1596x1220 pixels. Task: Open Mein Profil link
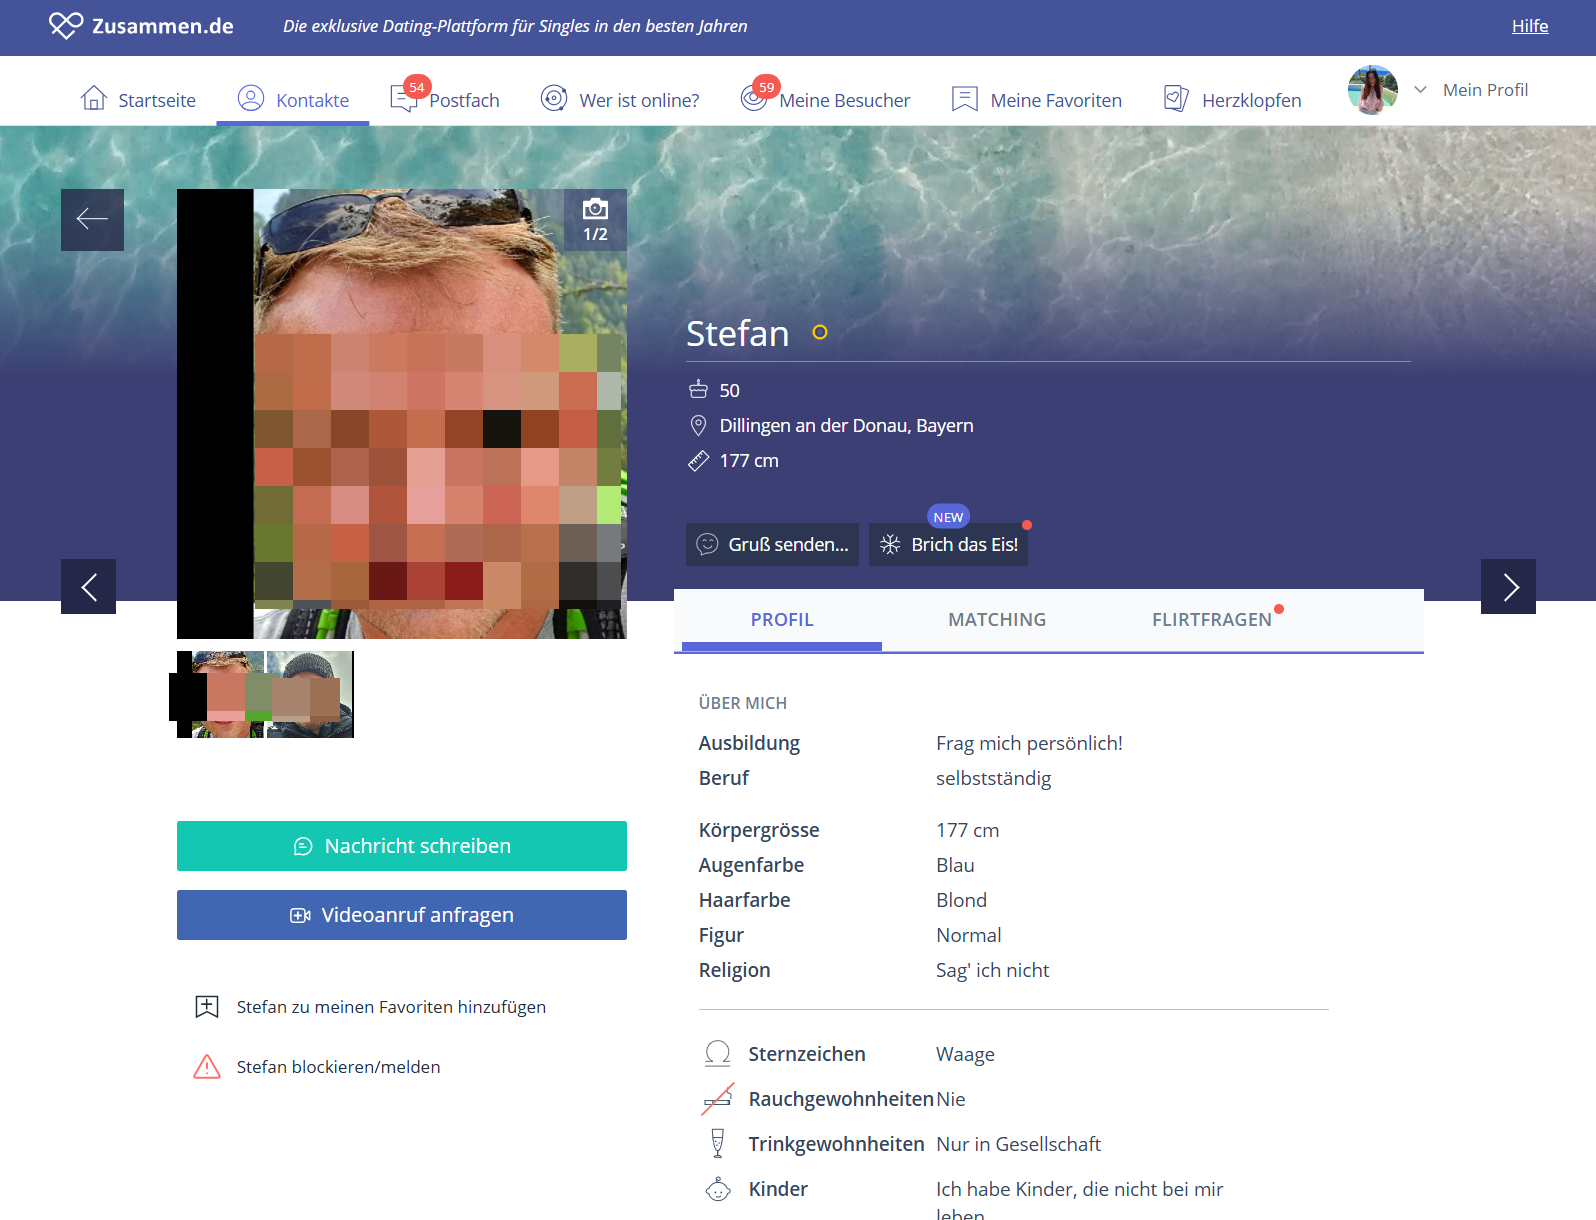(1485, 90)
